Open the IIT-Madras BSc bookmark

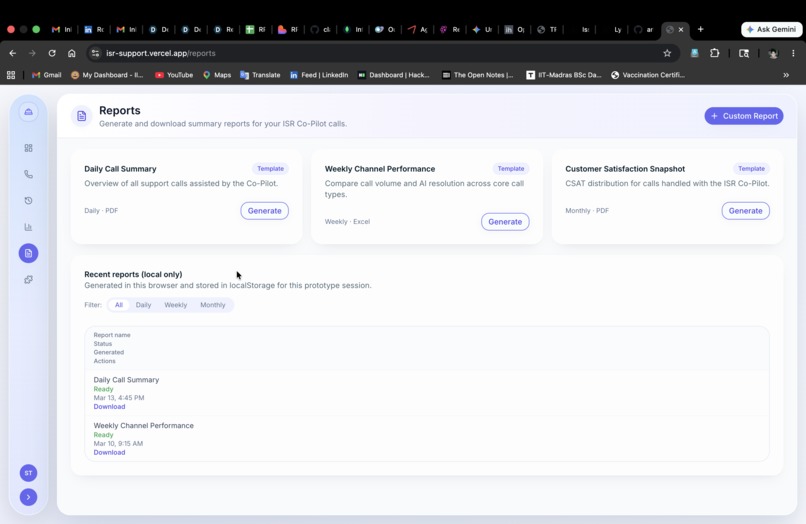(x=564, y=75)
